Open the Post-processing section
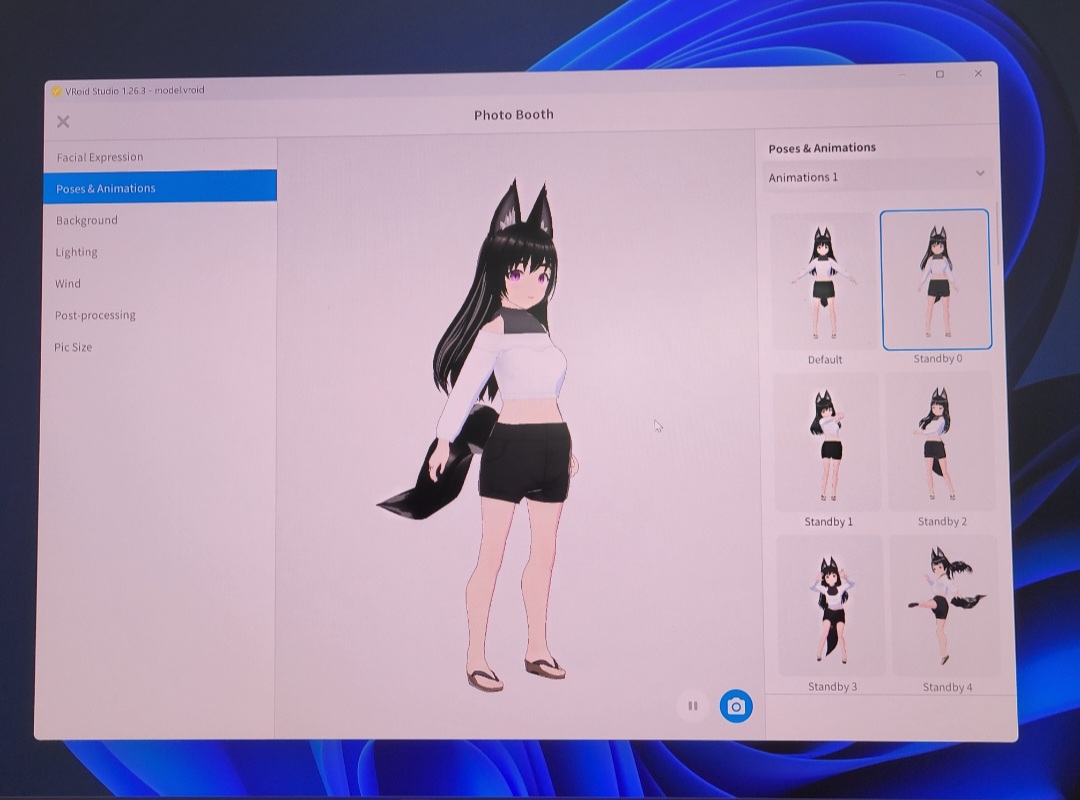Image resolution: width=1080 pixels, height=800 pixels. coord(95,315)
